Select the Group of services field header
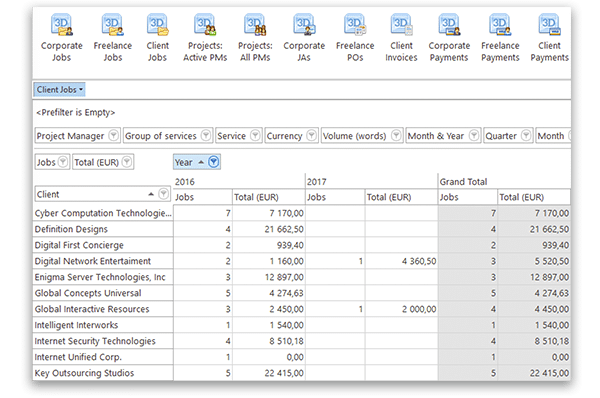This screenshot has height=398, width=600. click(x=168, y=135)
